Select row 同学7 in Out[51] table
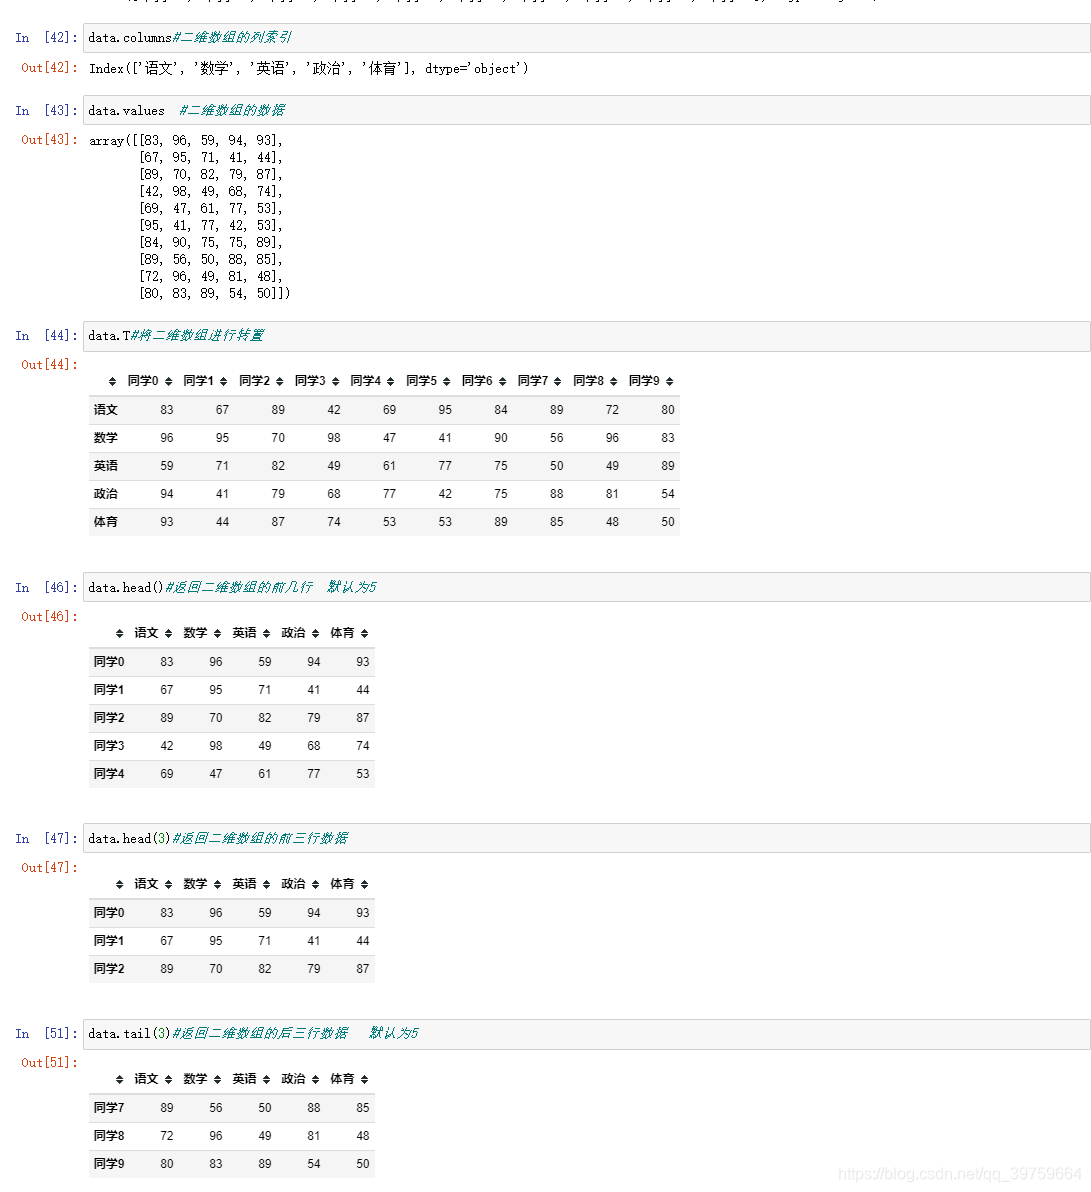Screen dimensions: 1091x1192 pos(232,1108)
